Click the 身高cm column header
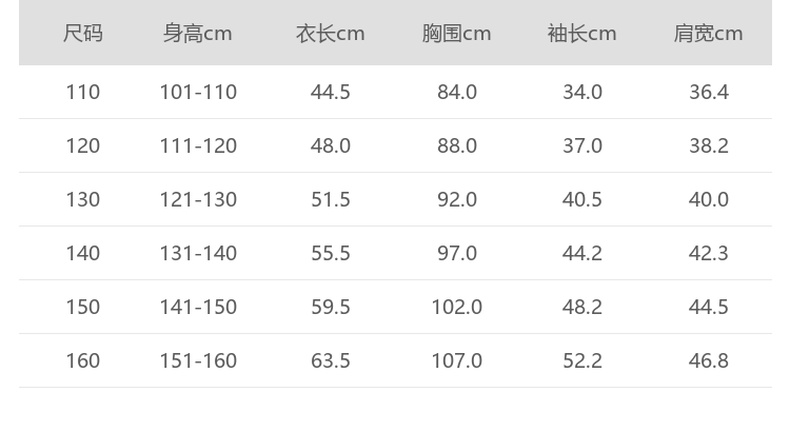Screen dimensions: 790x431 tap(198, 34)
